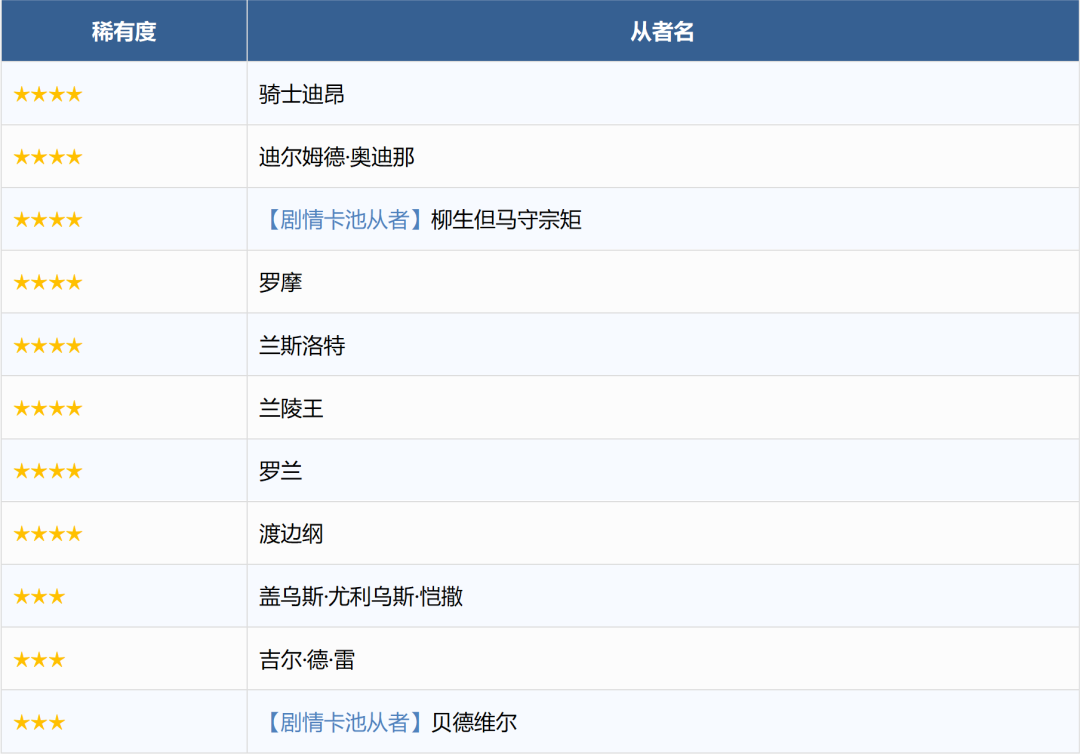Click the four-star rating in 兰陵王 row
Image resolution: width=1080 pixels, height=756 pixels.
48,408
